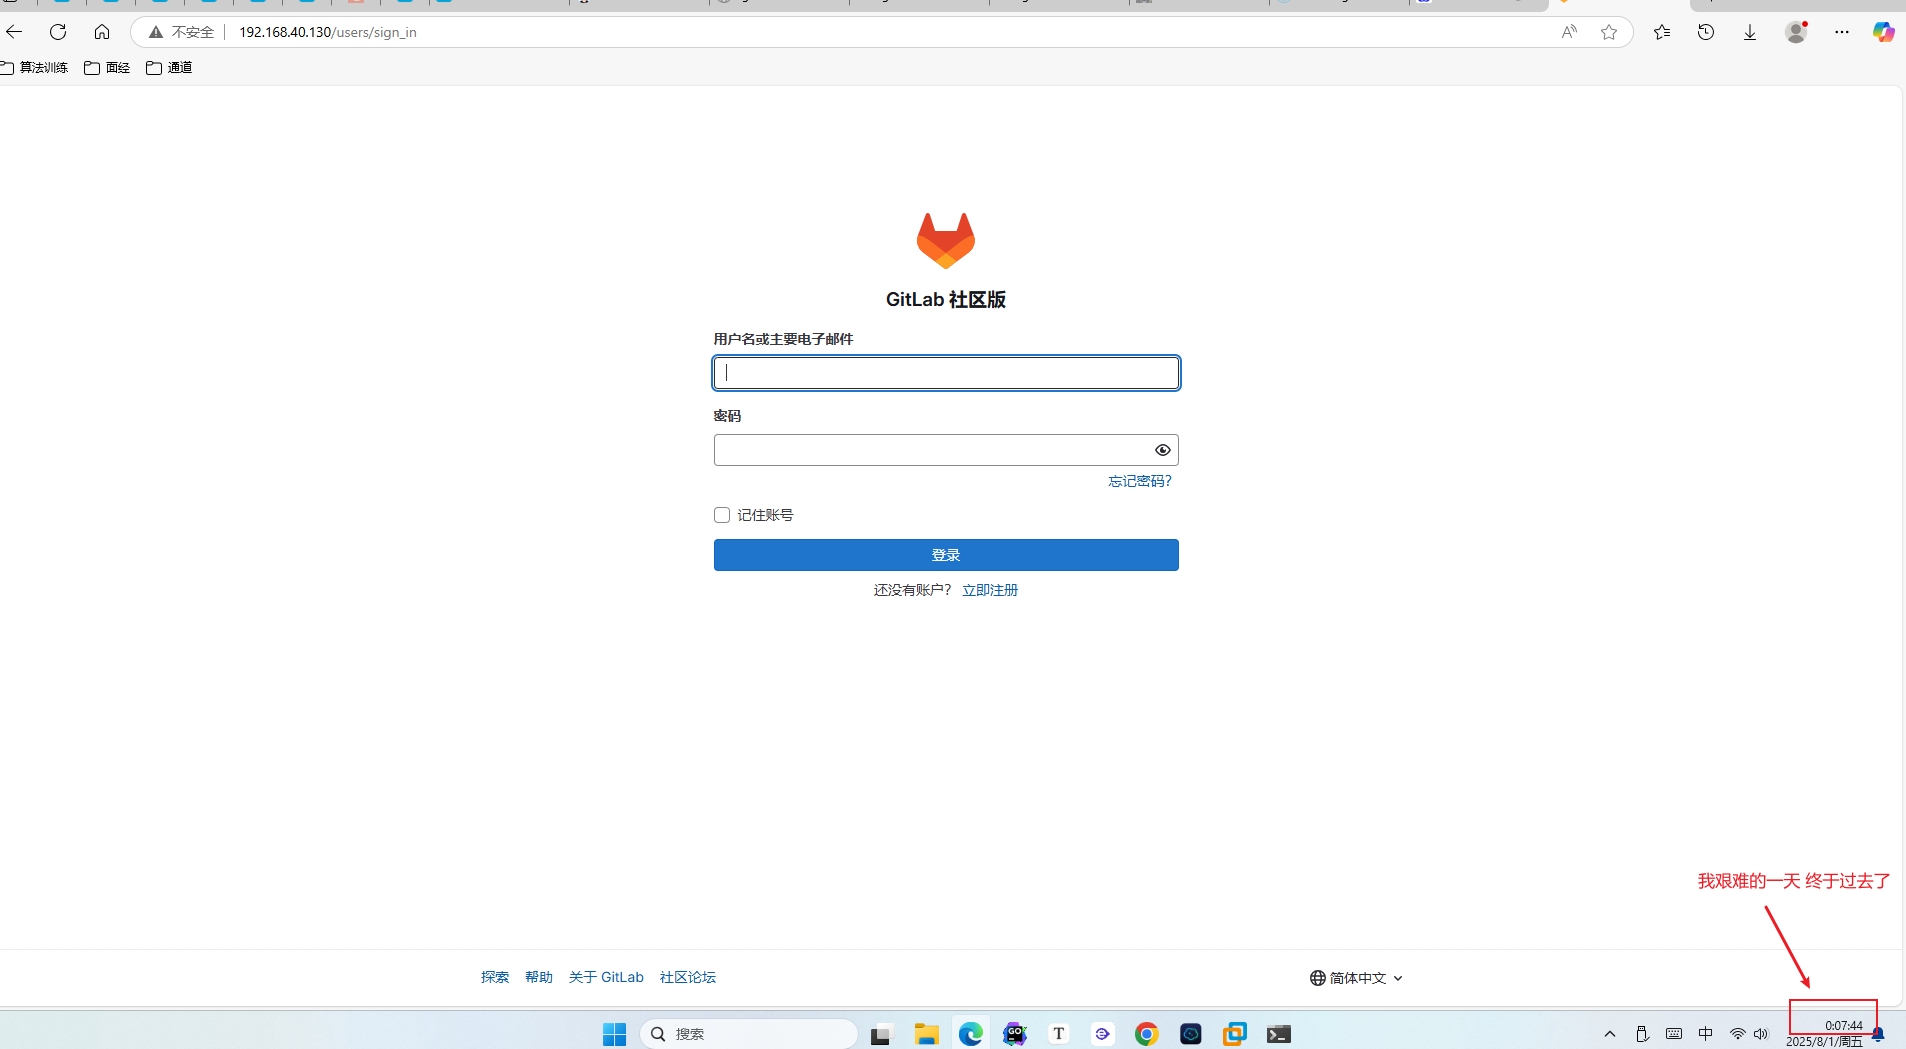Click the taskbar clock and date
Image resolution: width=1906 pixels, height=1049 pixels.
click(1825, 1033)
